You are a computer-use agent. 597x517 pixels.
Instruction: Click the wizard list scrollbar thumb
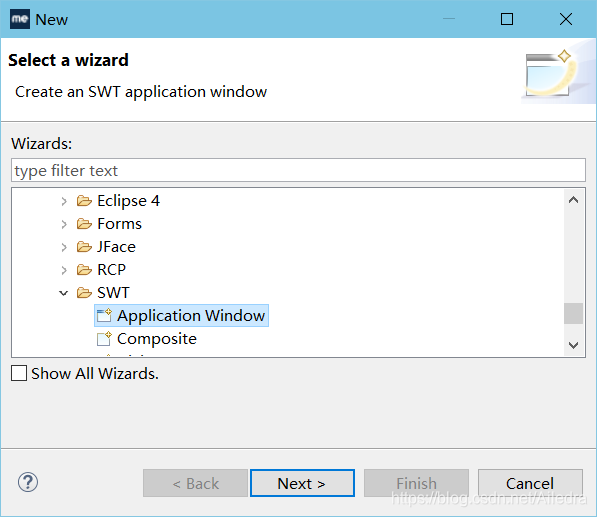pos(573,313)
